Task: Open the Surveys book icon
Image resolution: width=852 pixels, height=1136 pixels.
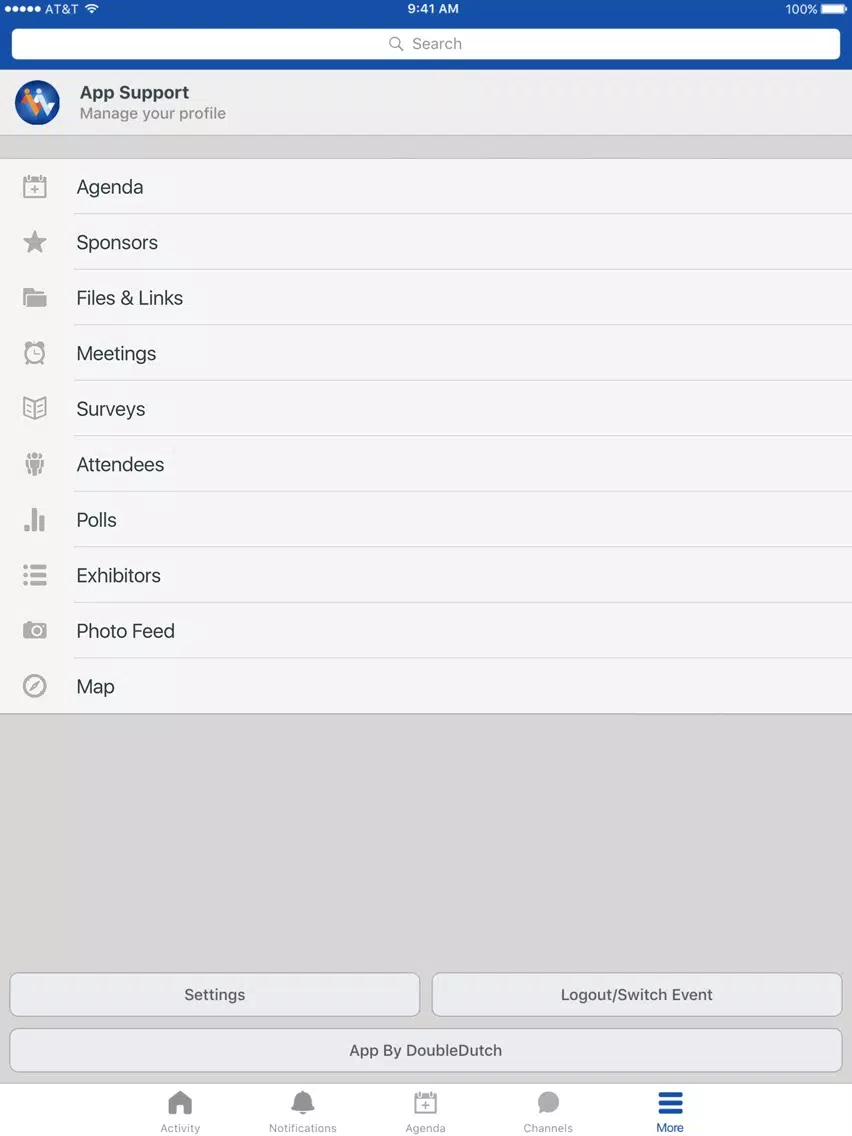Action: pyautogui.click(x=35, y=409)
